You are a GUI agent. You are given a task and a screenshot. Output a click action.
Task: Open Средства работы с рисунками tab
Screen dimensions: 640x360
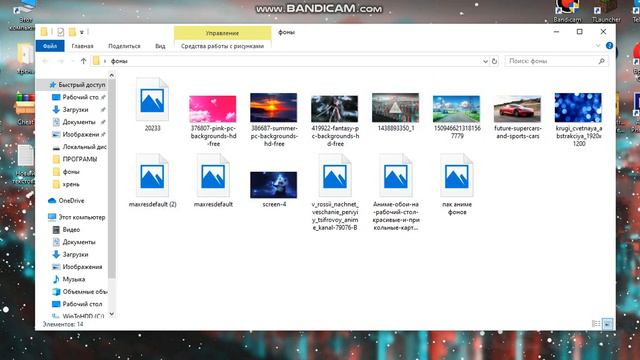[x=222, y=46]
